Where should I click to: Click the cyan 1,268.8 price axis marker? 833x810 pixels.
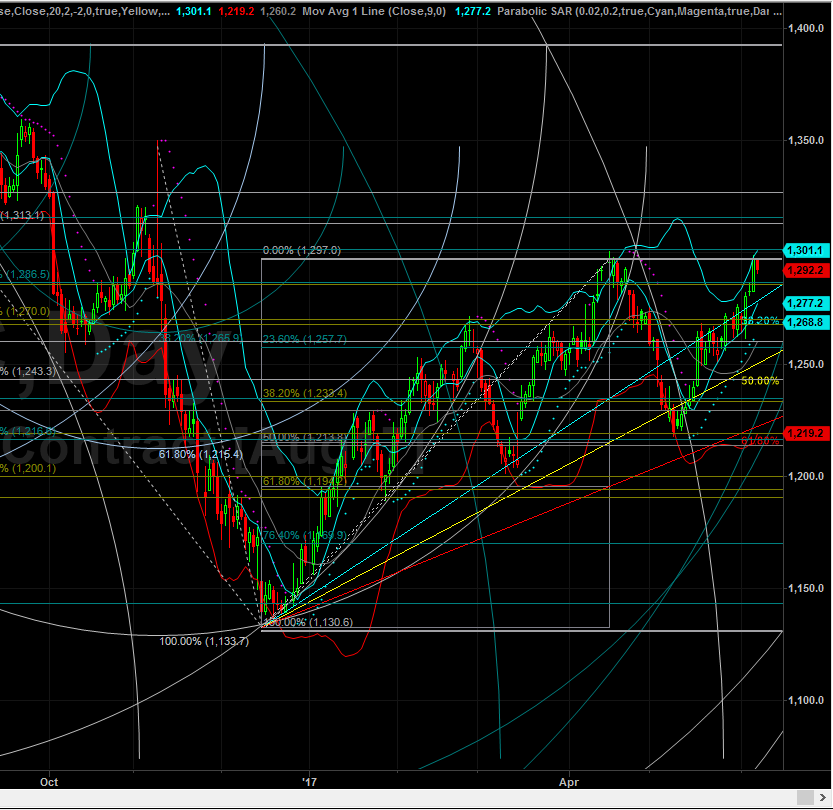coord(806,322)
